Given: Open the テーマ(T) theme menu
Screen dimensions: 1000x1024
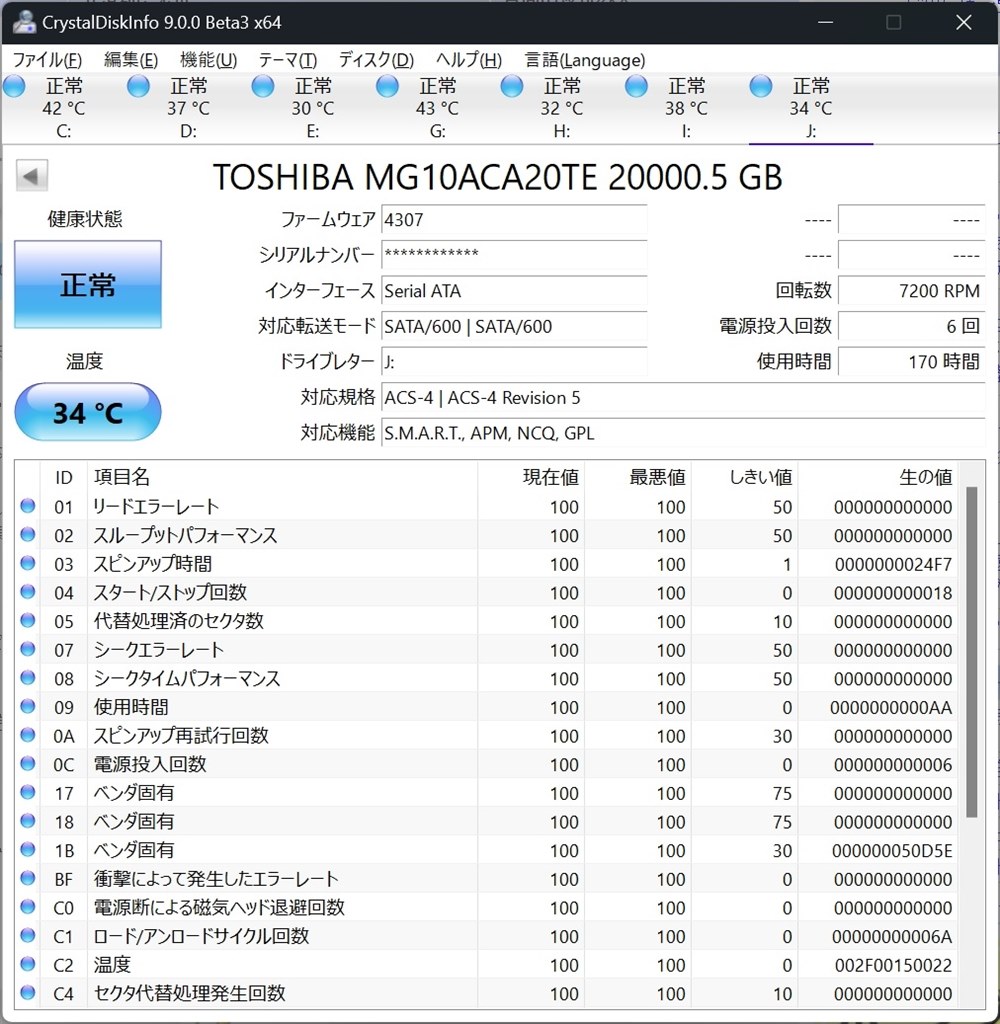Looking at the screenshot, I should tap(287, 60).
